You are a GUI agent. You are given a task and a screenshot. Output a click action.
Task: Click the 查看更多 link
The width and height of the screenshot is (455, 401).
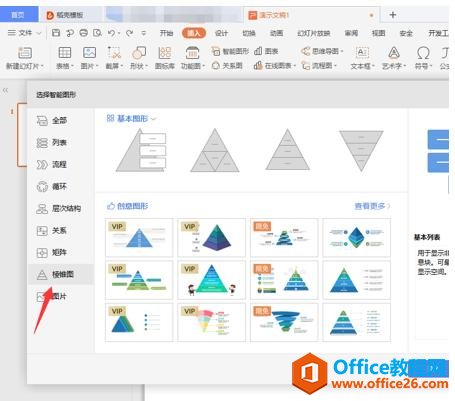click(372, 206)
